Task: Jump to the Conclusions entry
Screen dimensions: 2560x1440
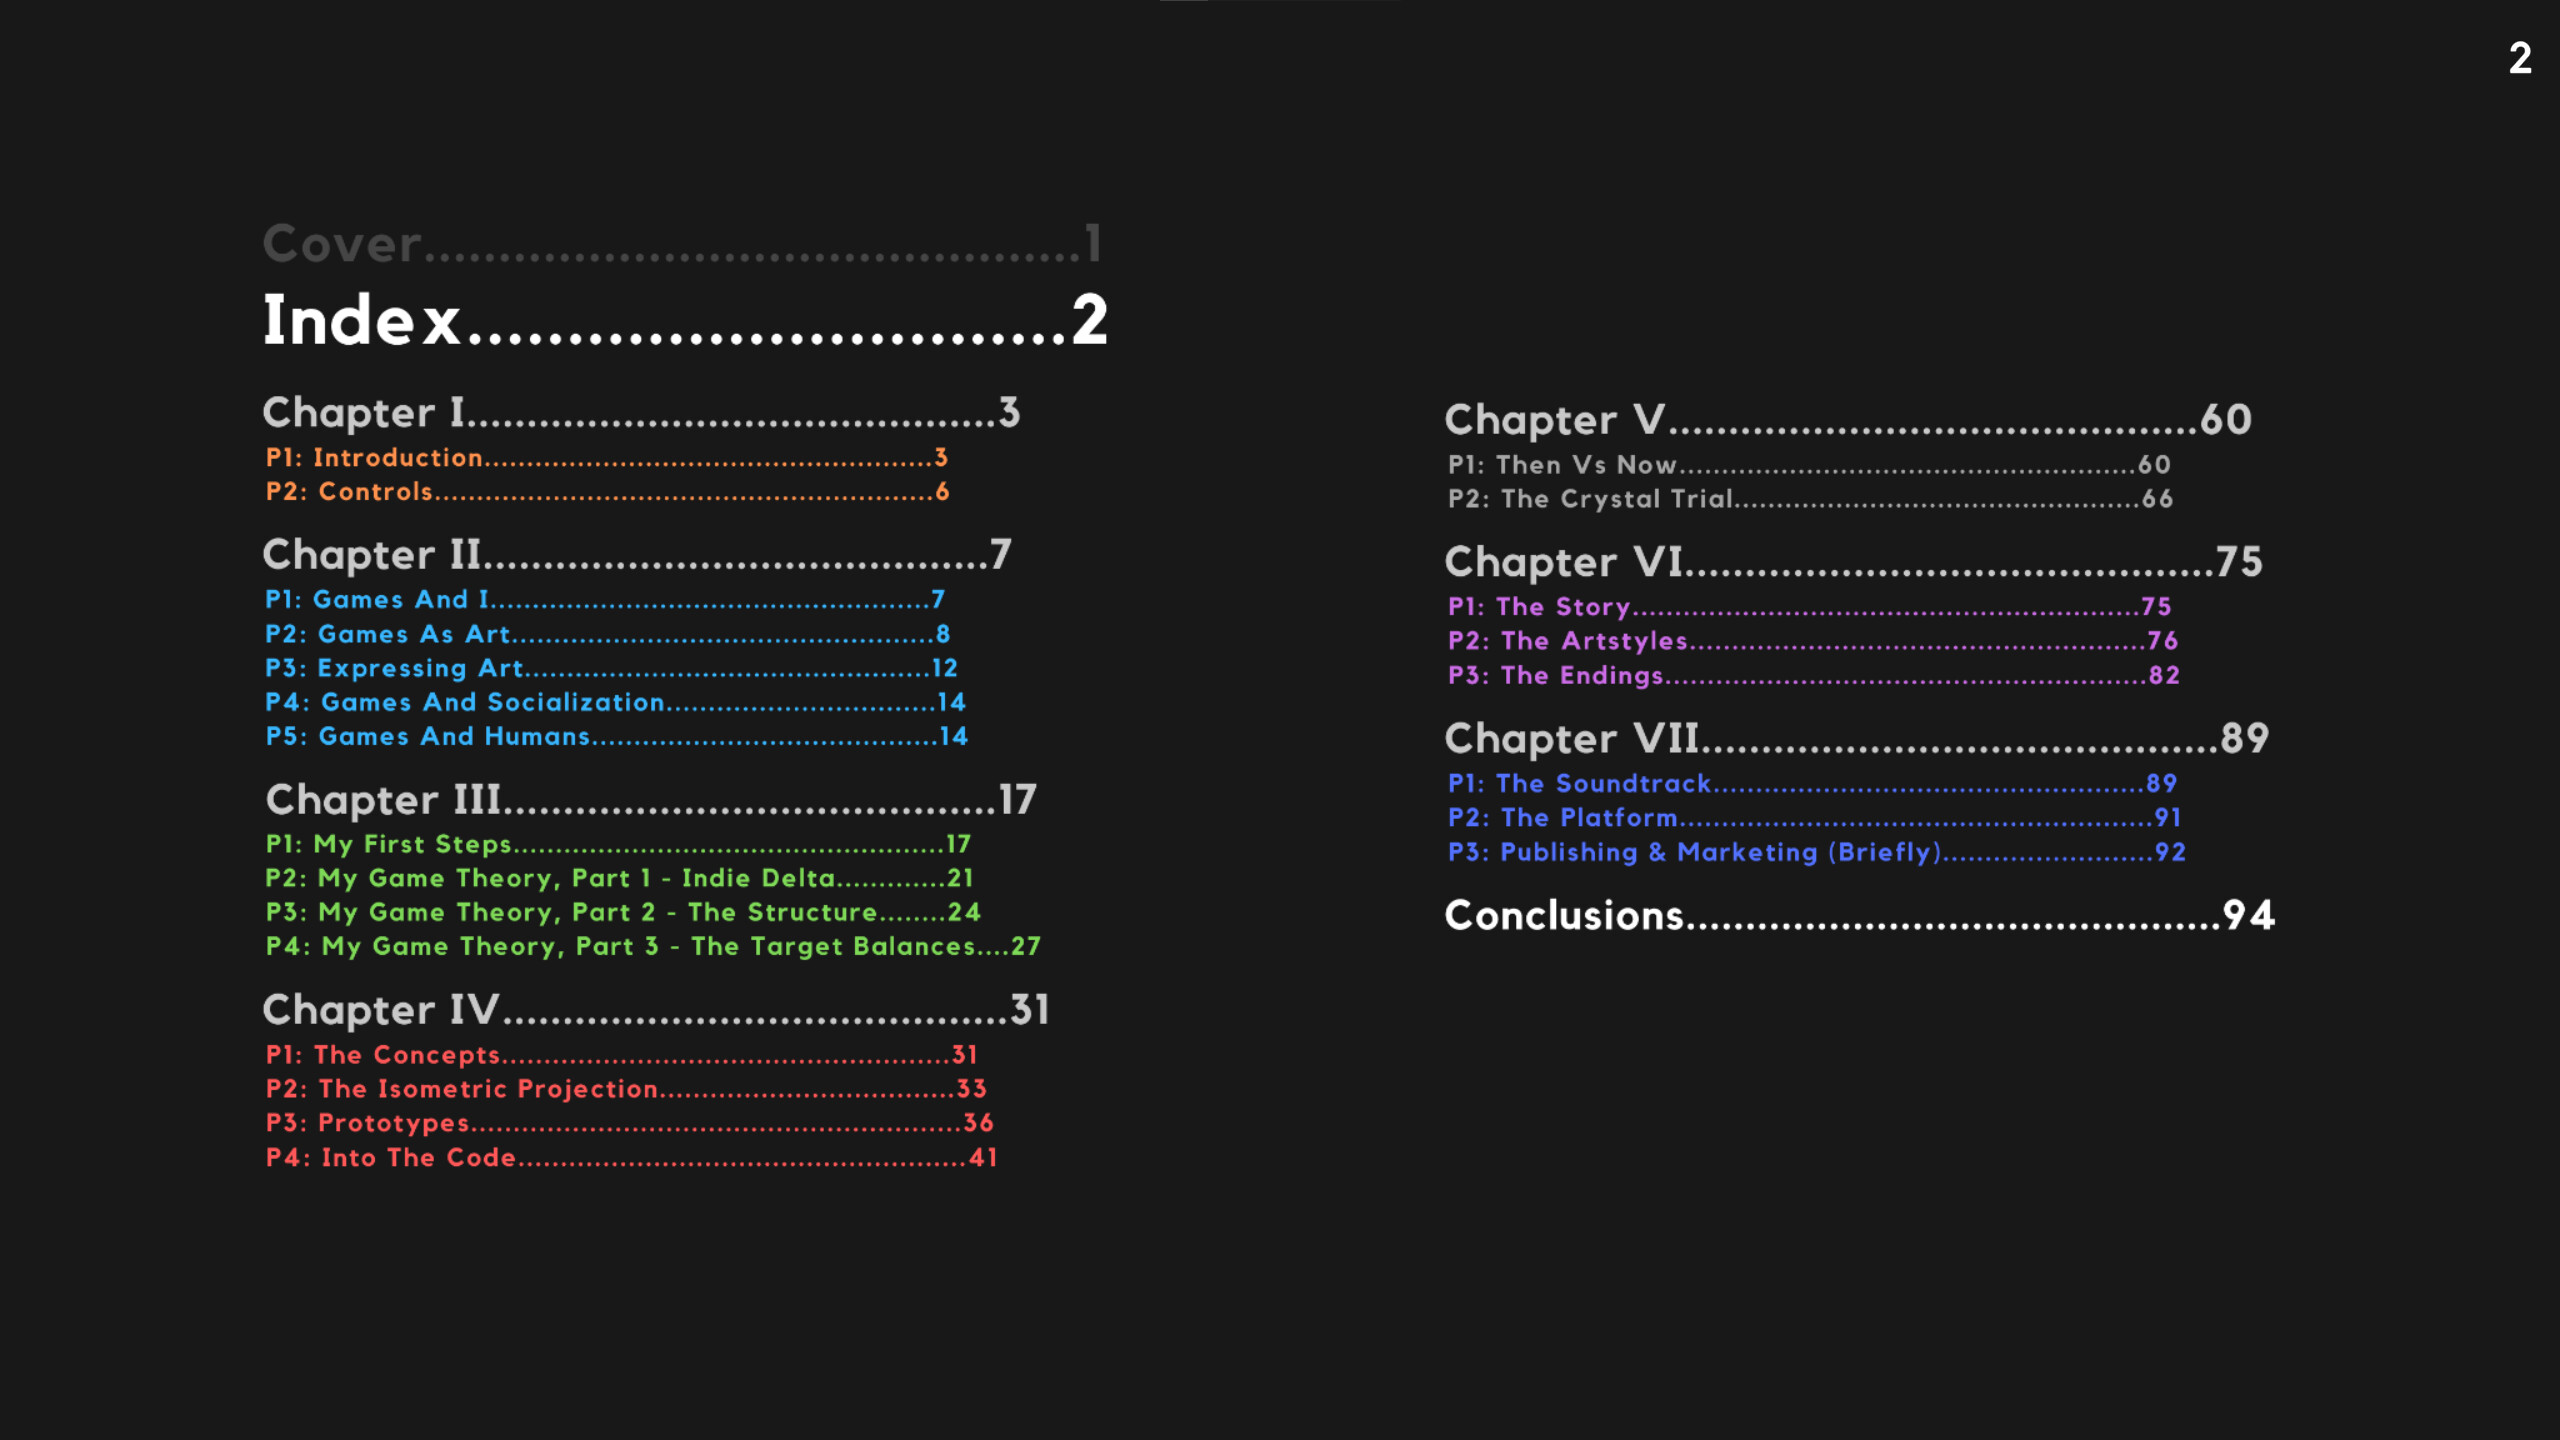Action: point(1858,916)
